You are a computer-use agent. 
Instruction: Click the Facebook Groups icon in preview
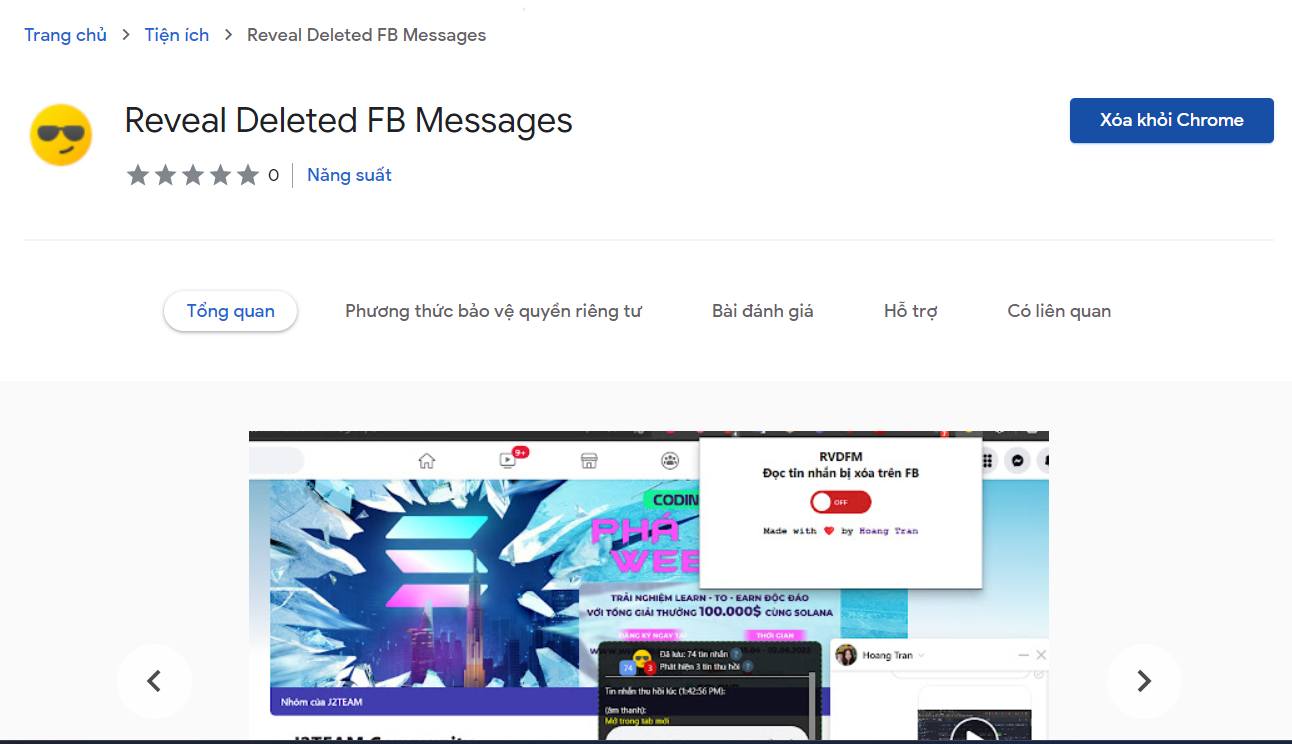click(x=670, y=461)
